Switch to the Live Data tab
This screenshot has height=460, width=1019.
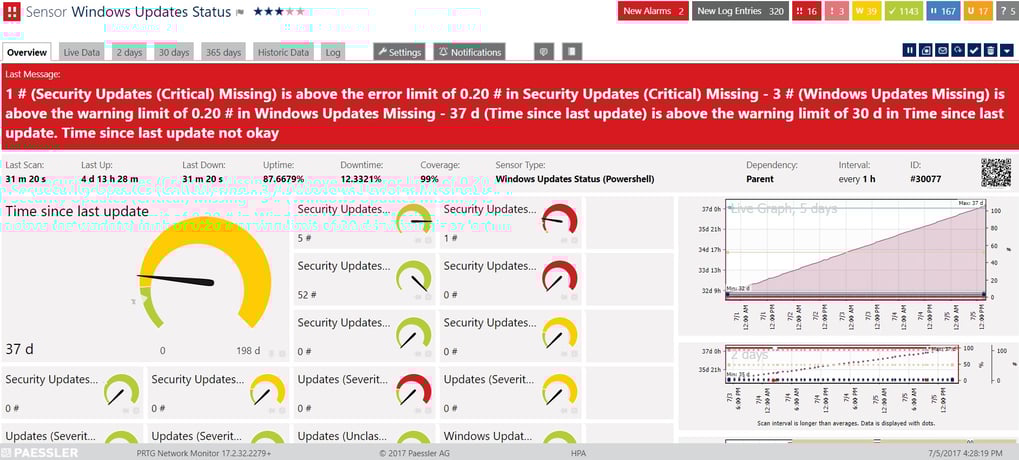81,51
